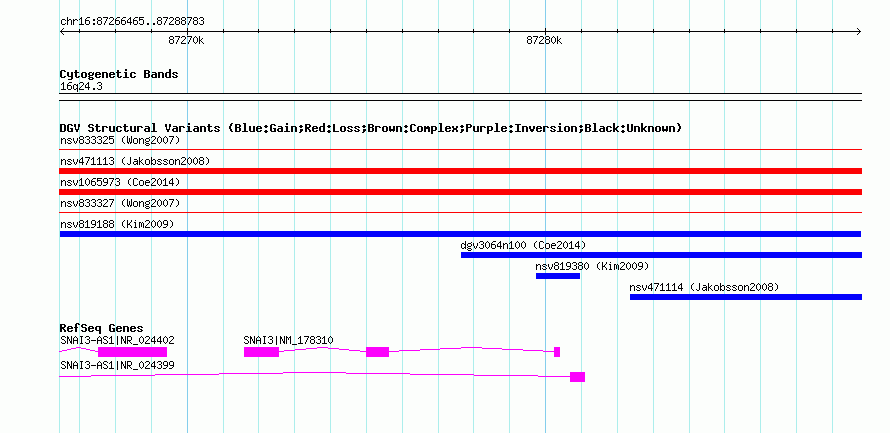Click the dgv3064n100 (Coe2014) label
The image size is (890, 433).
523,245
